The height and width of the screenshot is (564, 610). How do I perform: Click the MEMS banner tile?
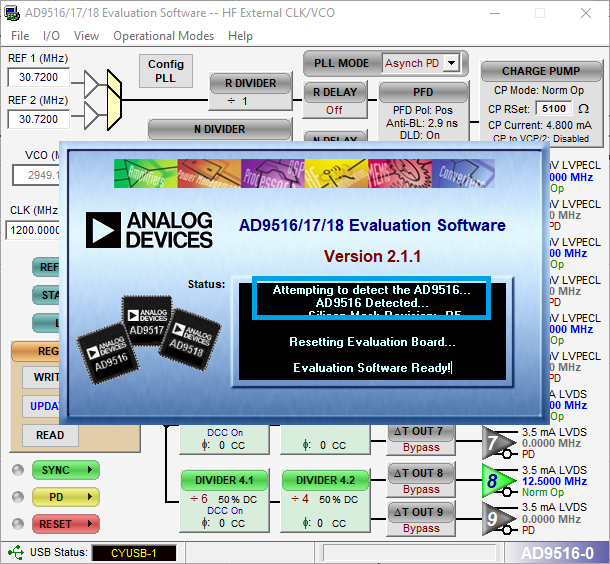(x=400, y=173)
